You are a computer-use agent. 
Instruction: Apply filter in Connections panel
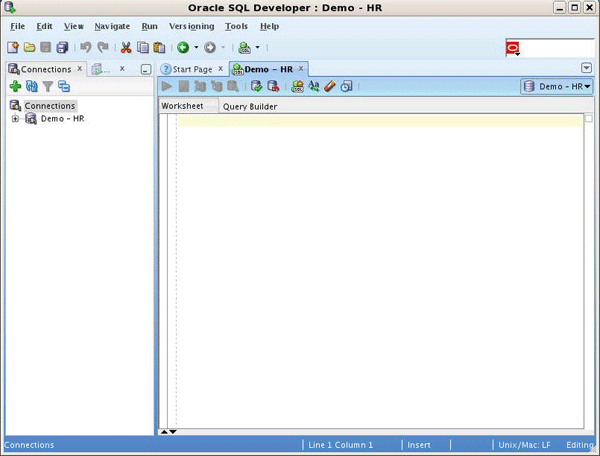[x=48, y=86]
